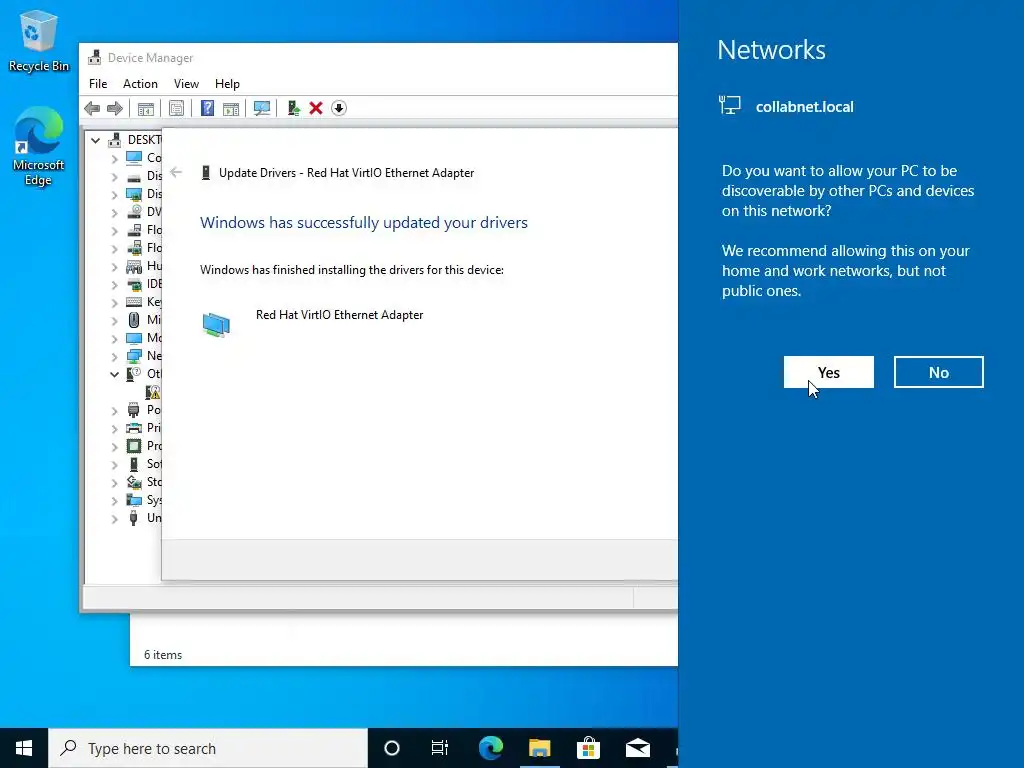This screenshot has width=1024, height=768.
Task: Open the Properties toolbar icon
Action: point(176,108)
